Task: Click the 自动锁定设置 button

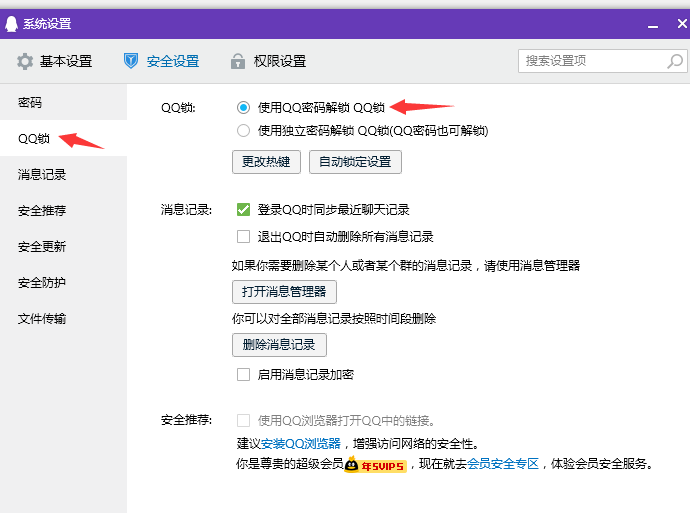Action: [355, 162]
